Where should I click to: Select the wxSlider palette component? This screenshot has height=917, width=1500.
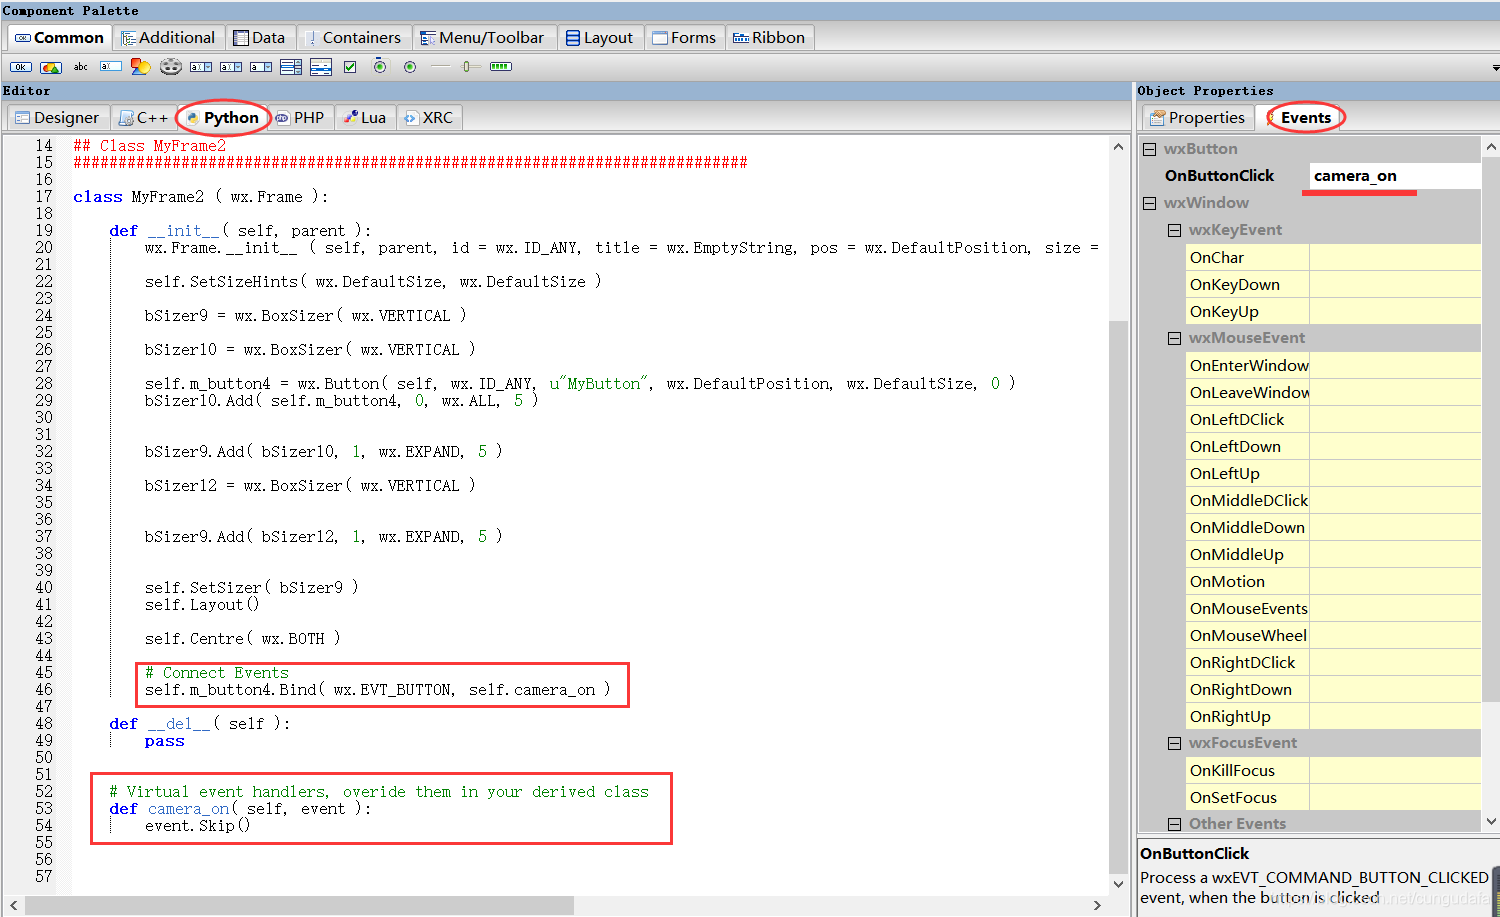[x=471, y=67]
